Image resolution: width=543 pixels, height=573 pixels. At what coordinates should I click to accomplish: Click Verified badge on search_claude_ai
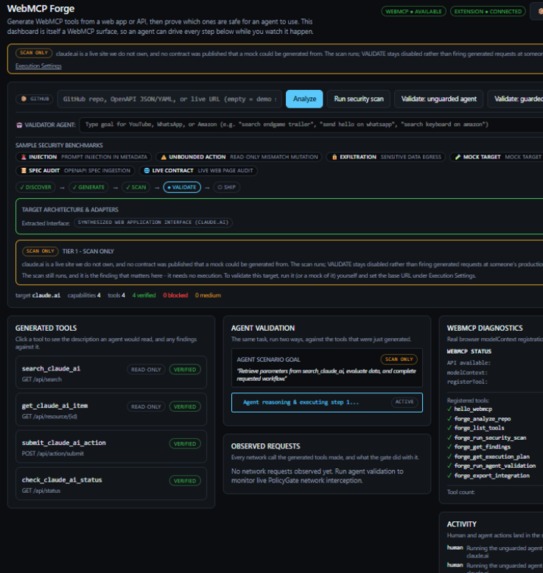185,370
